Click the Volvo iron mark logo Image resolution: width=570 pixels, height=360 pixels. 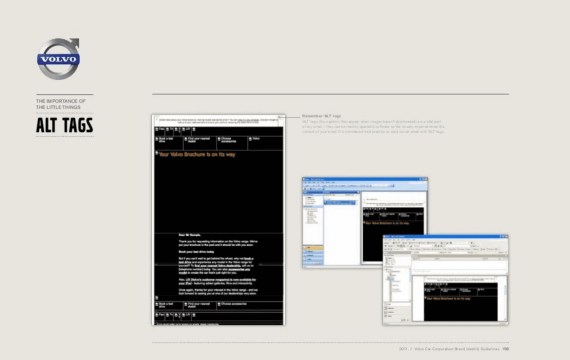coord(58,59)
